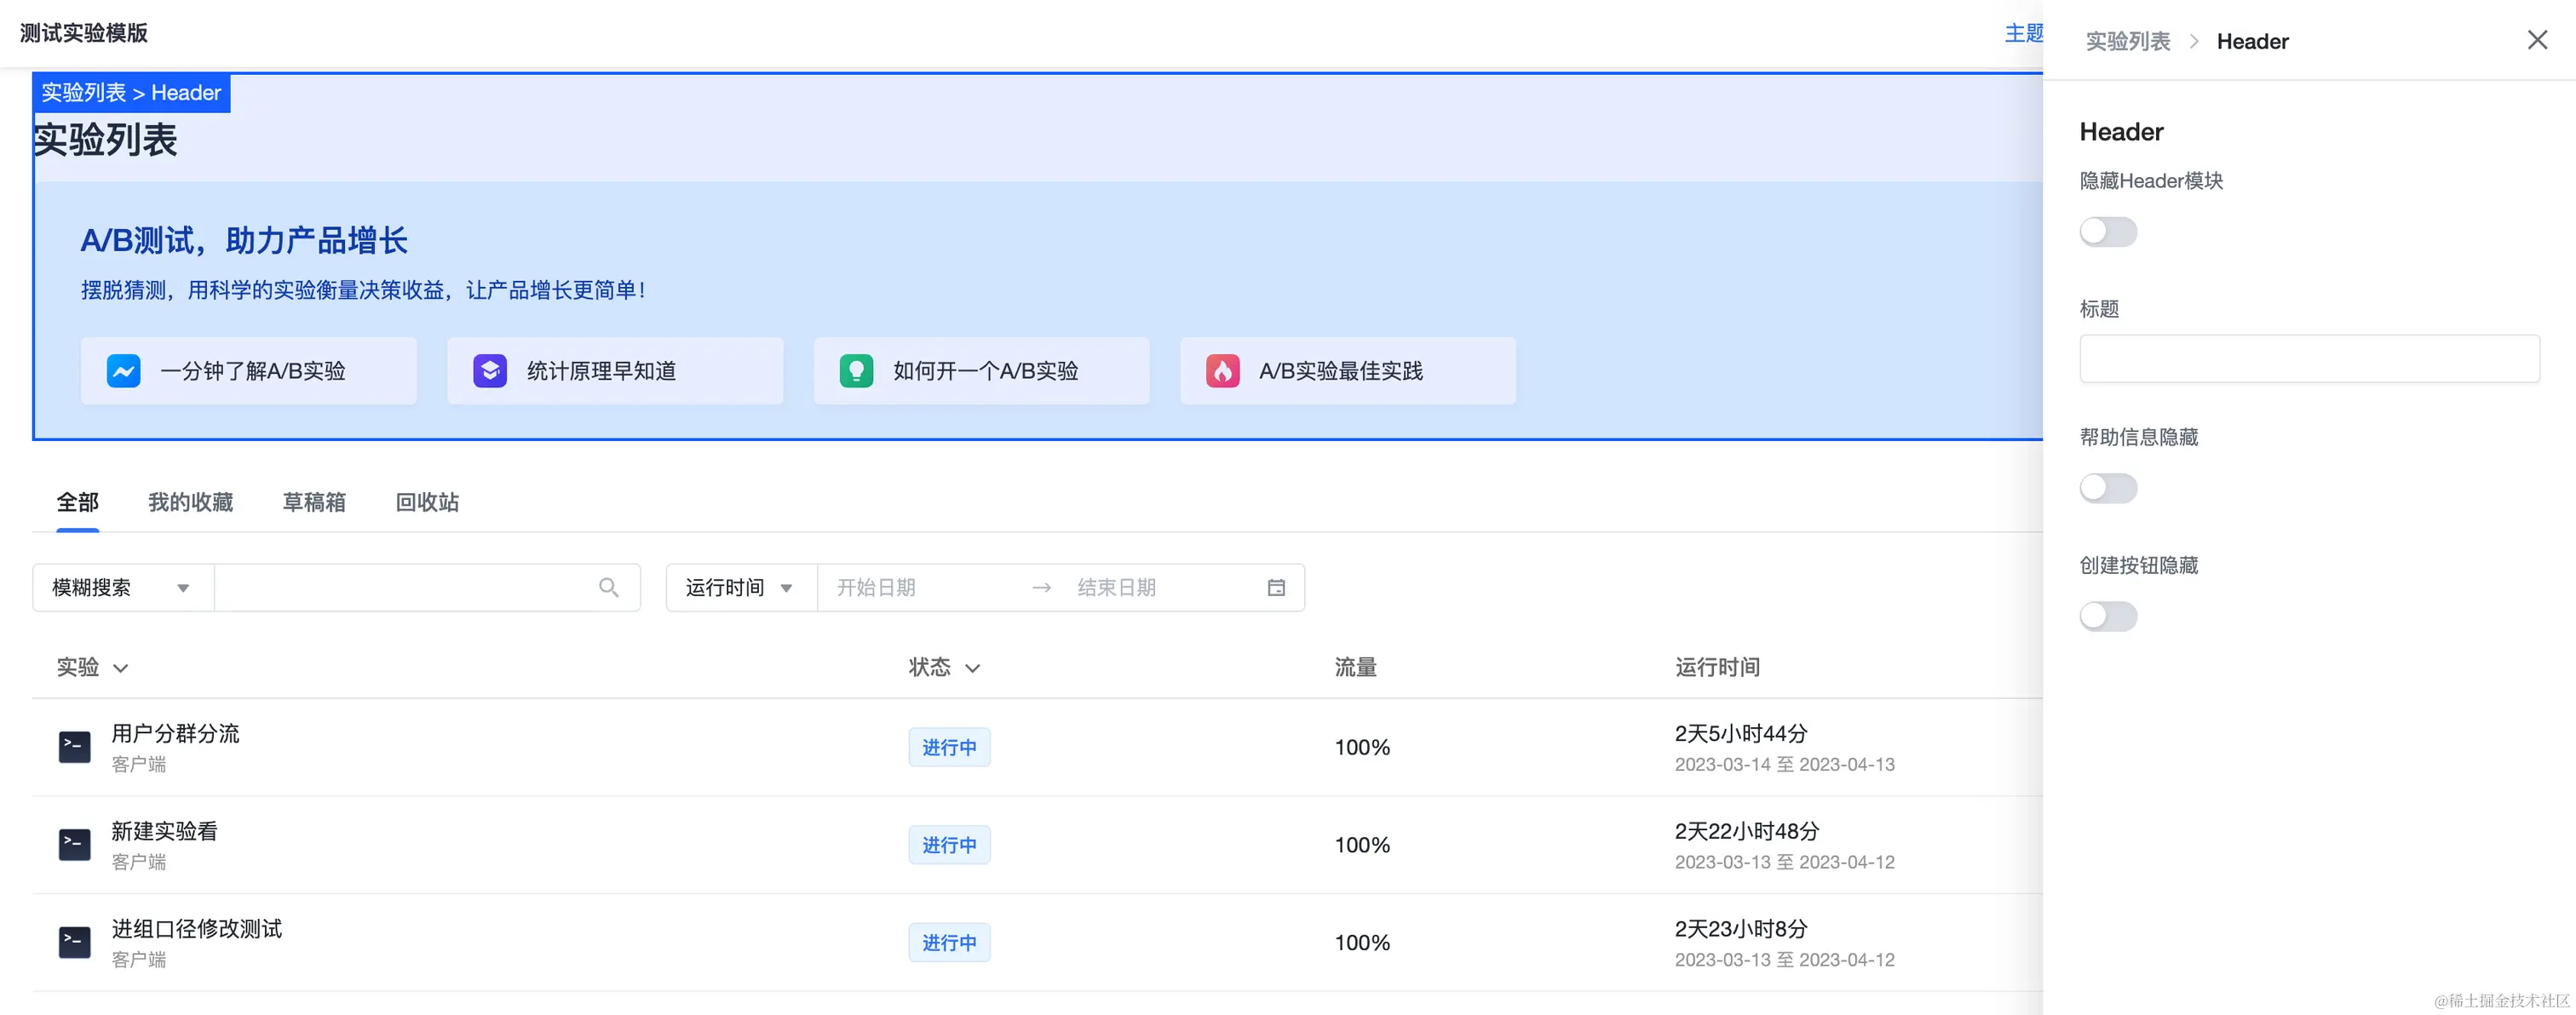Screen dimensions: 2576x1015
Task: Close the Header settings panel
Action: tap(2537, 40)
